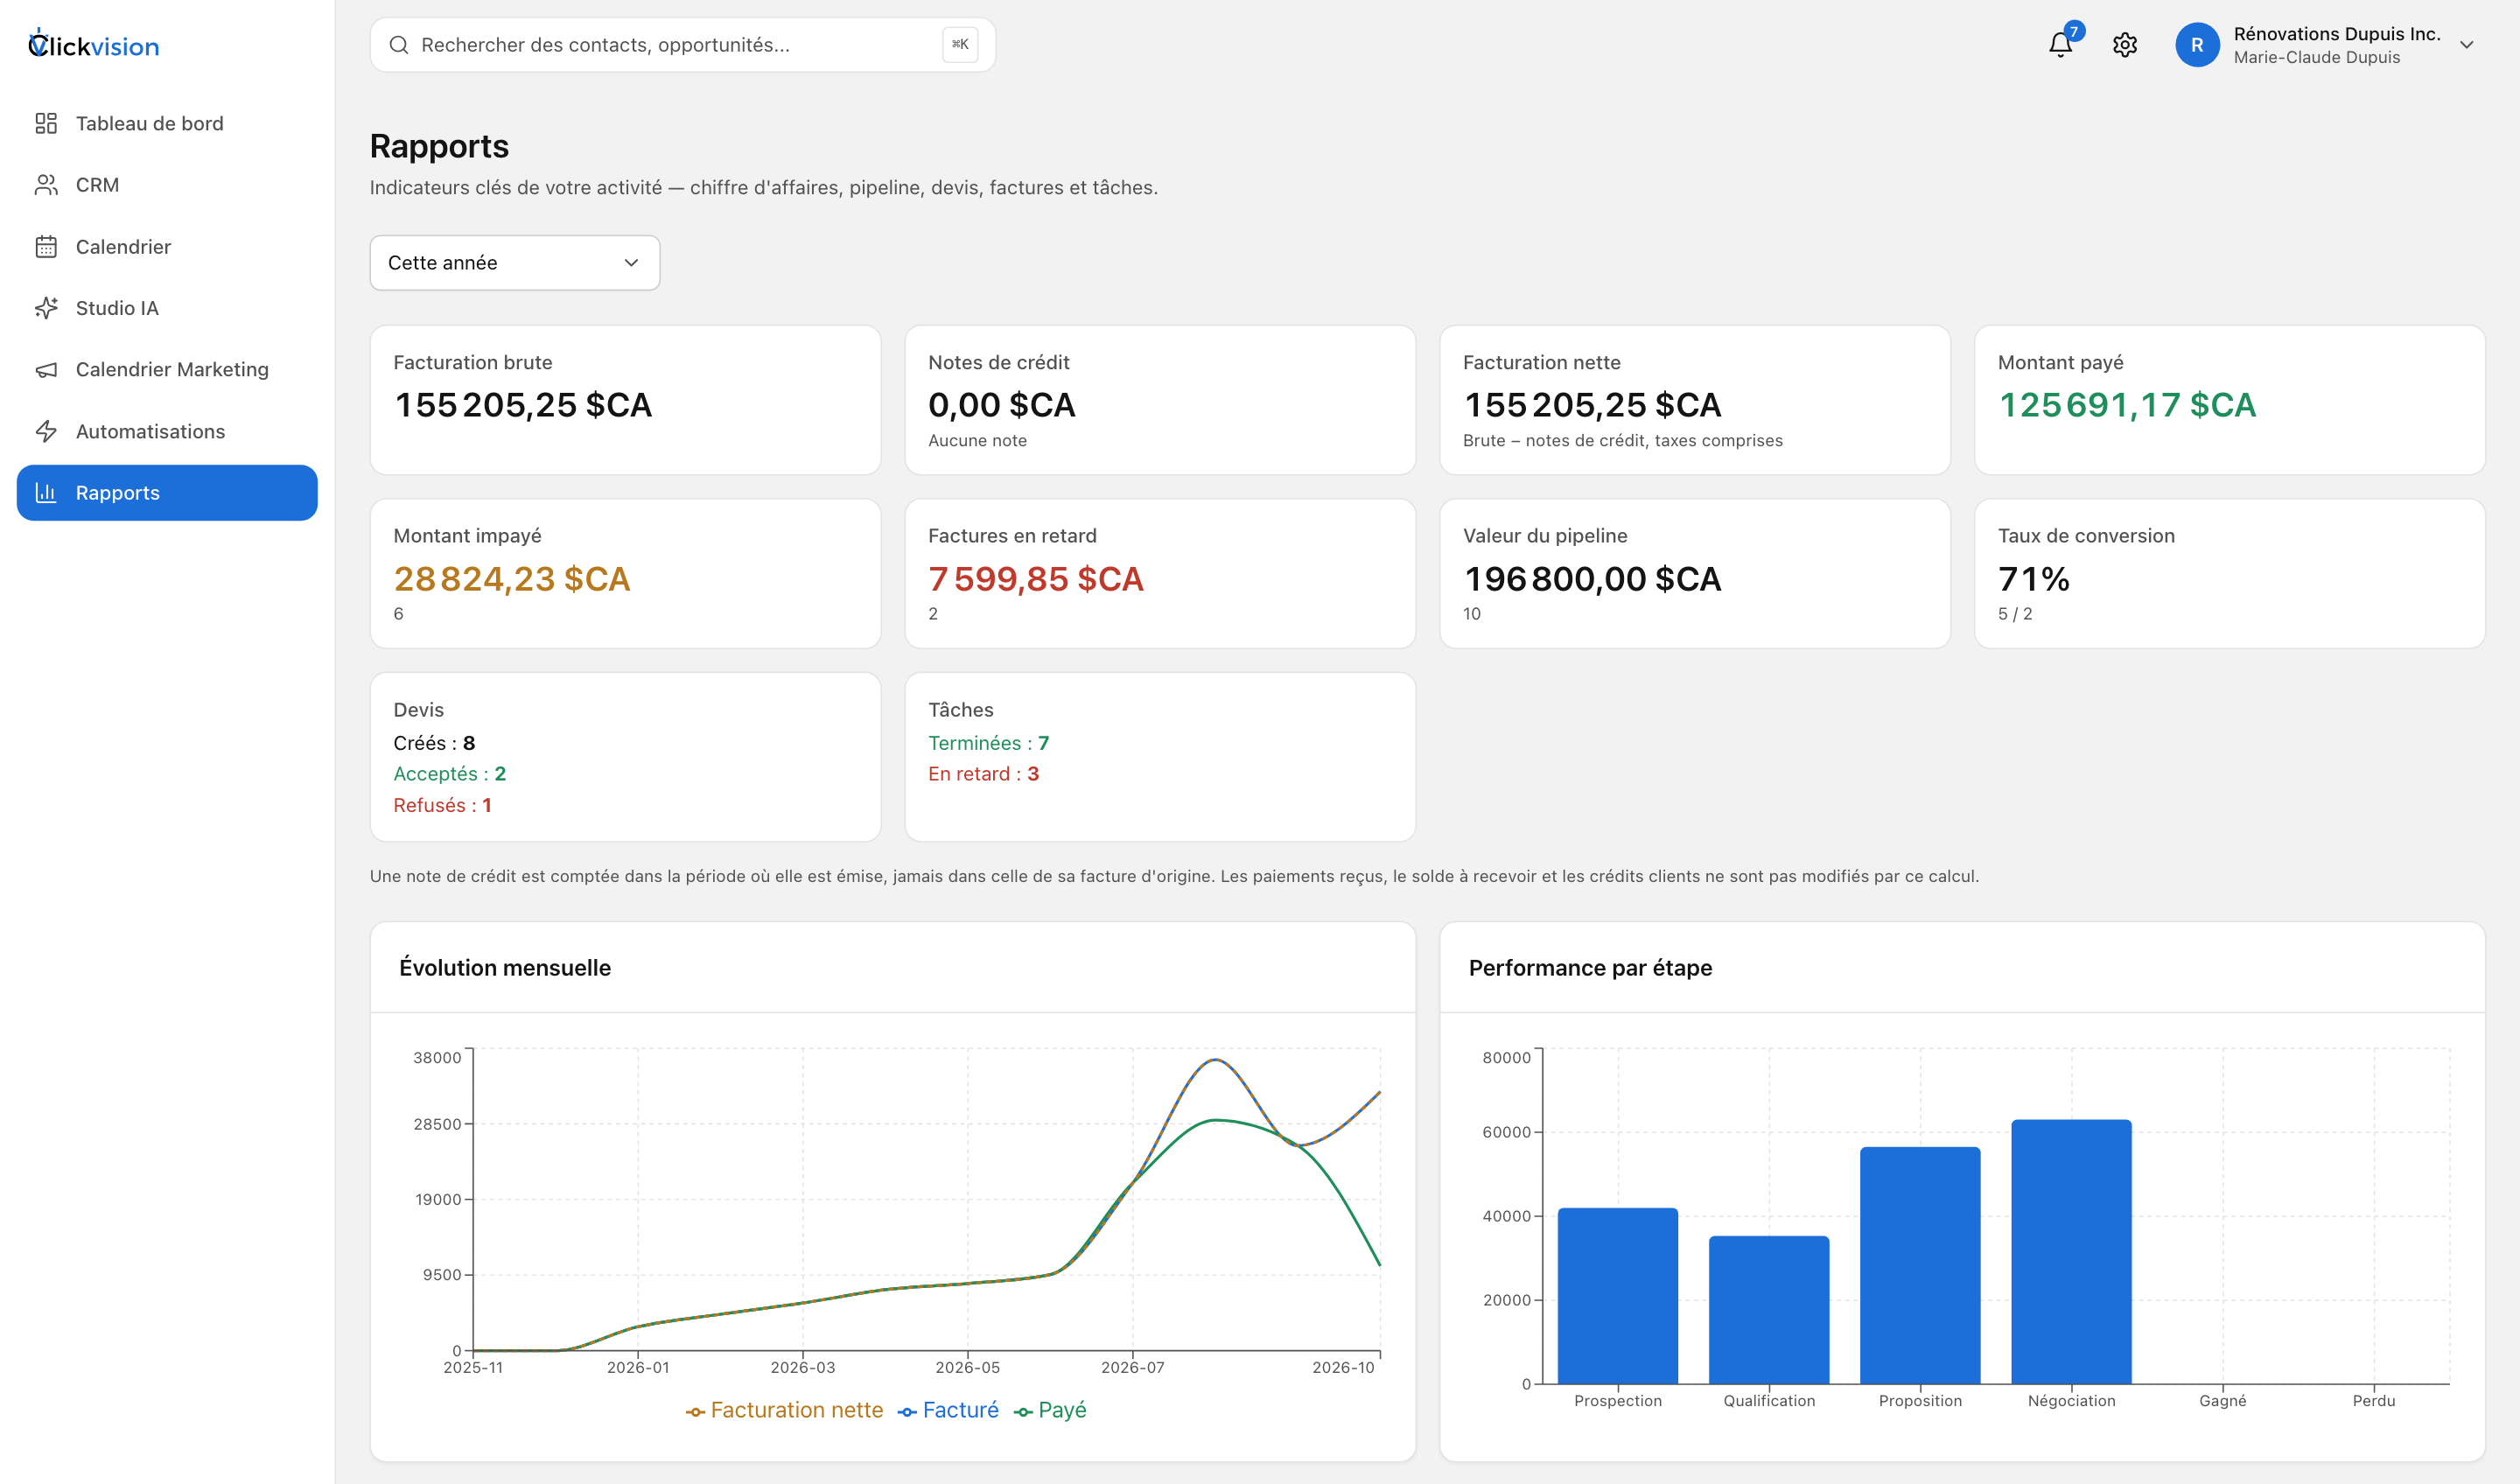The height and width of the screenshot is (1484, 2520).
Task: Click the Prospection bar
Action: point(1618,1296)
